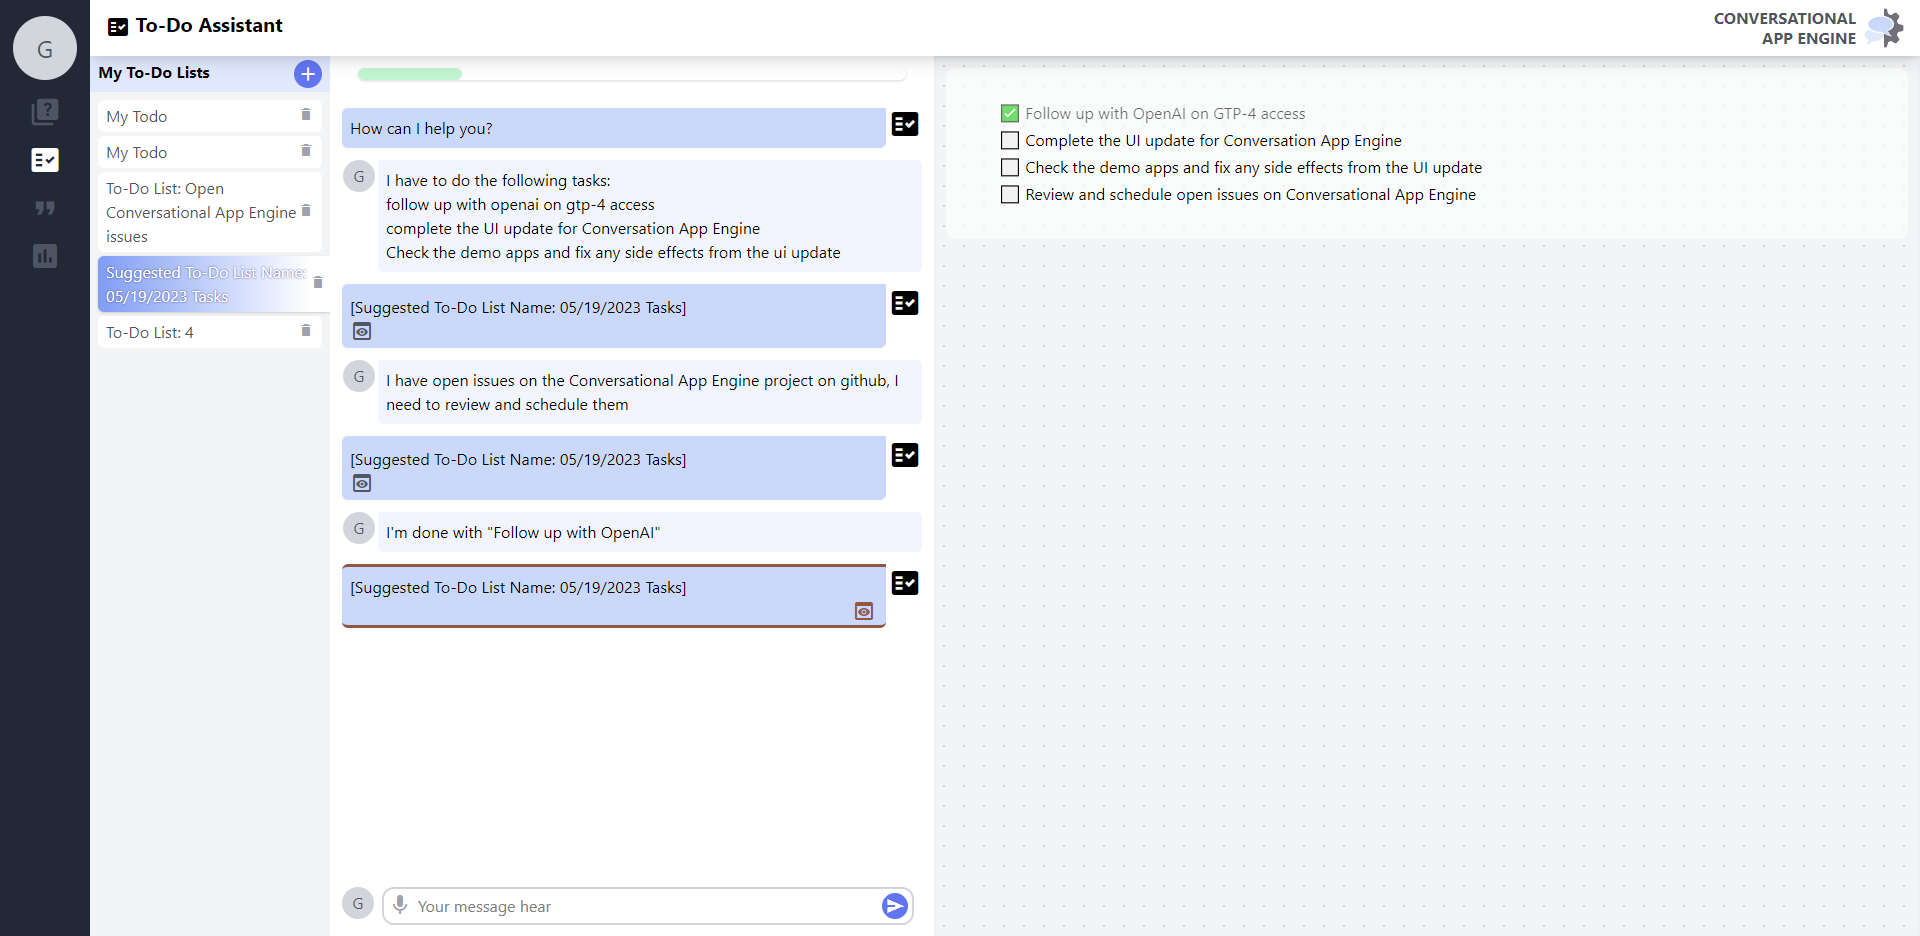Click the 'I have open issues' user message
The image size is (1920, 936).
(650, 392)
